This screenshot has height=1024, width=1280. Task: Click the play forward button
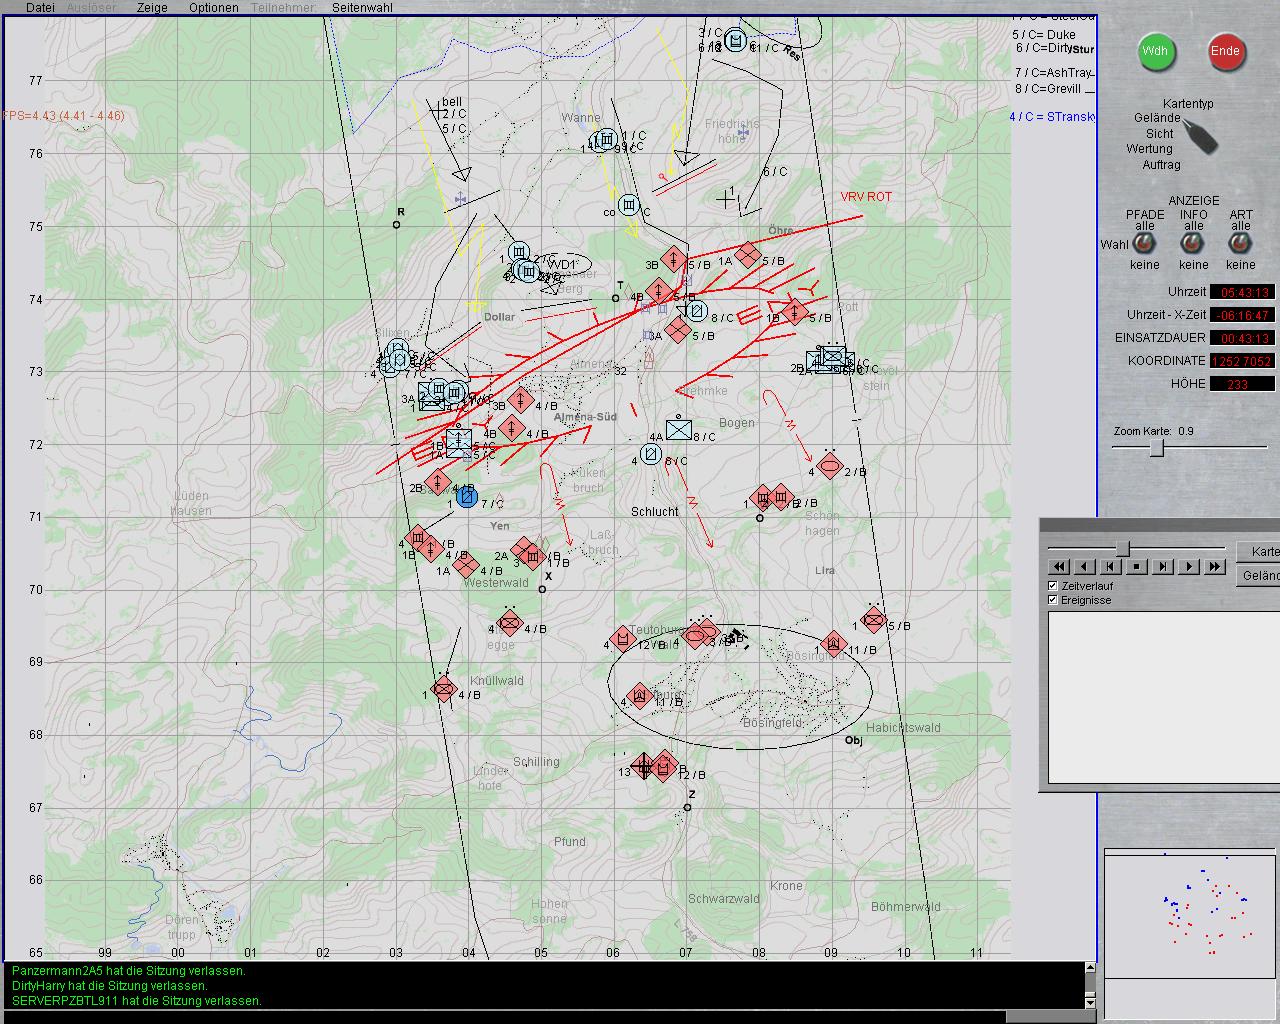click(1188, 567)
